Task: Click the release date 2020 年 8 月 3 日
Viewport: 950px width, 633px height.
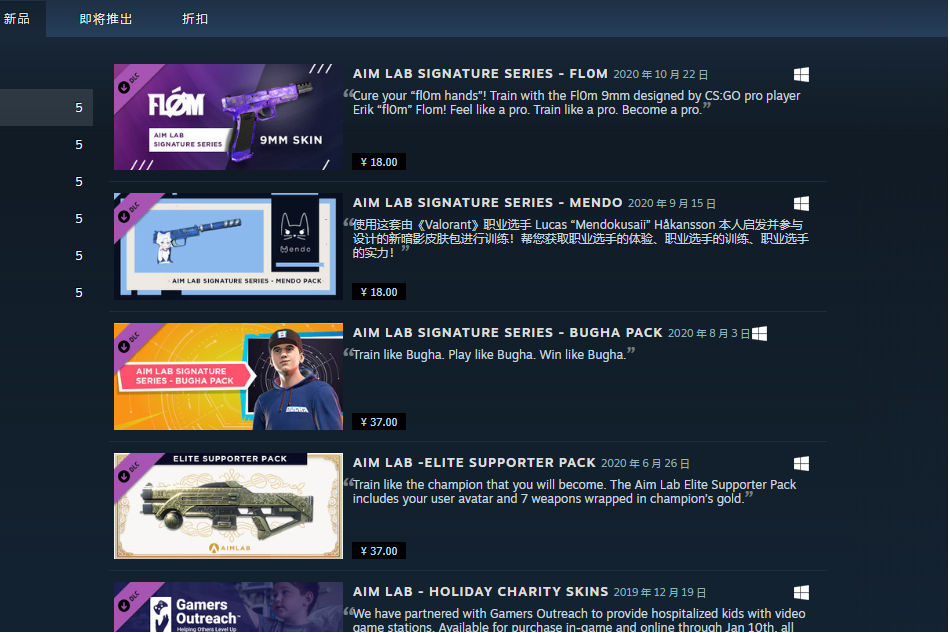Action: [709, 334]
